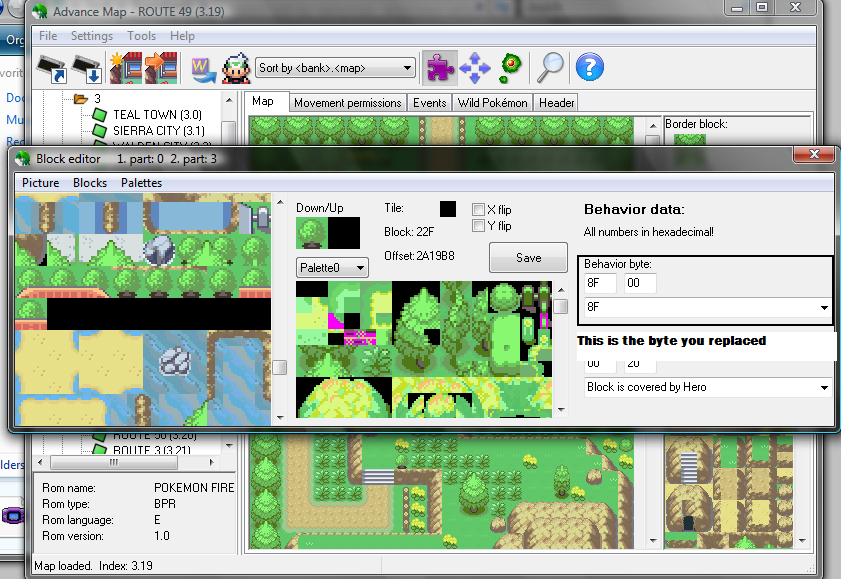
Task: Click the block list scrollbar down arrow
Action: 280,417
